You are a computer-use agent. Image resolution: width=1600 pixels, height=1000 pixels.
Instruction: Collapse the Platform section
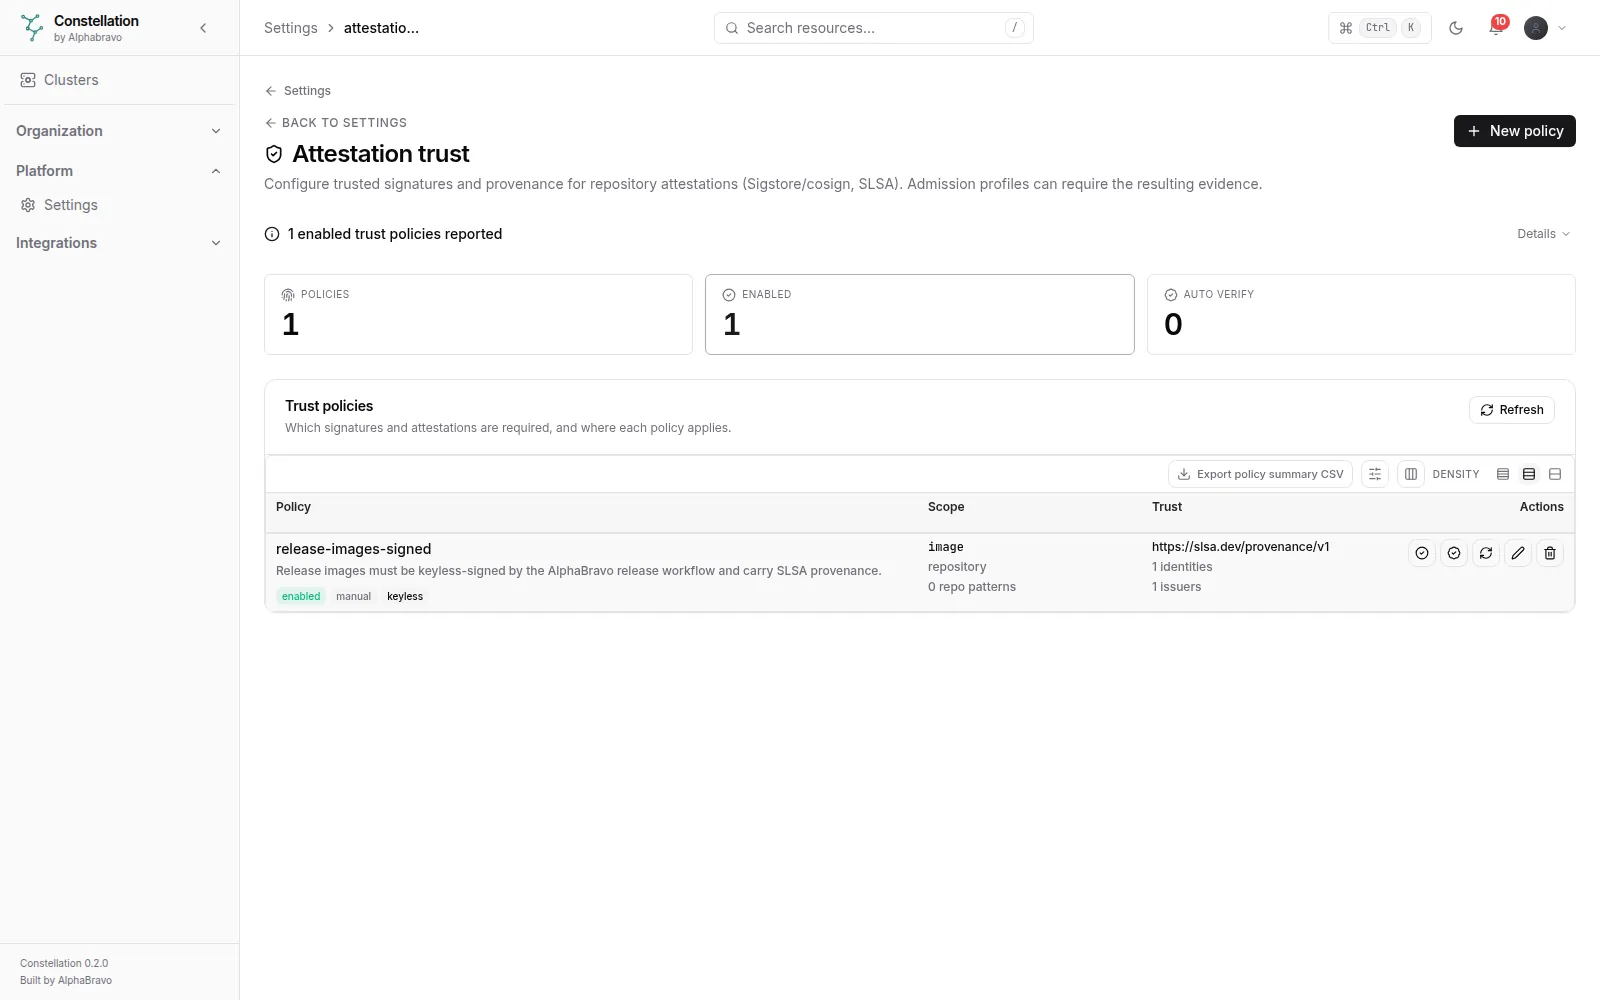(120, 171)
